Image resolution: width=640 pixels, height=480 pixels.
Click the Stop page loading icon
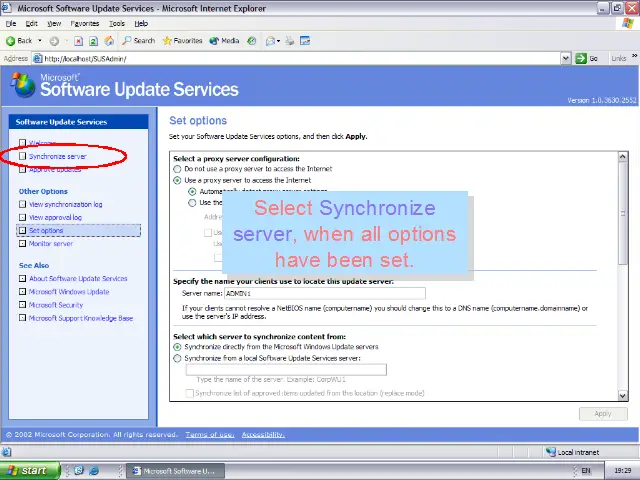click(x=78, y=41)
